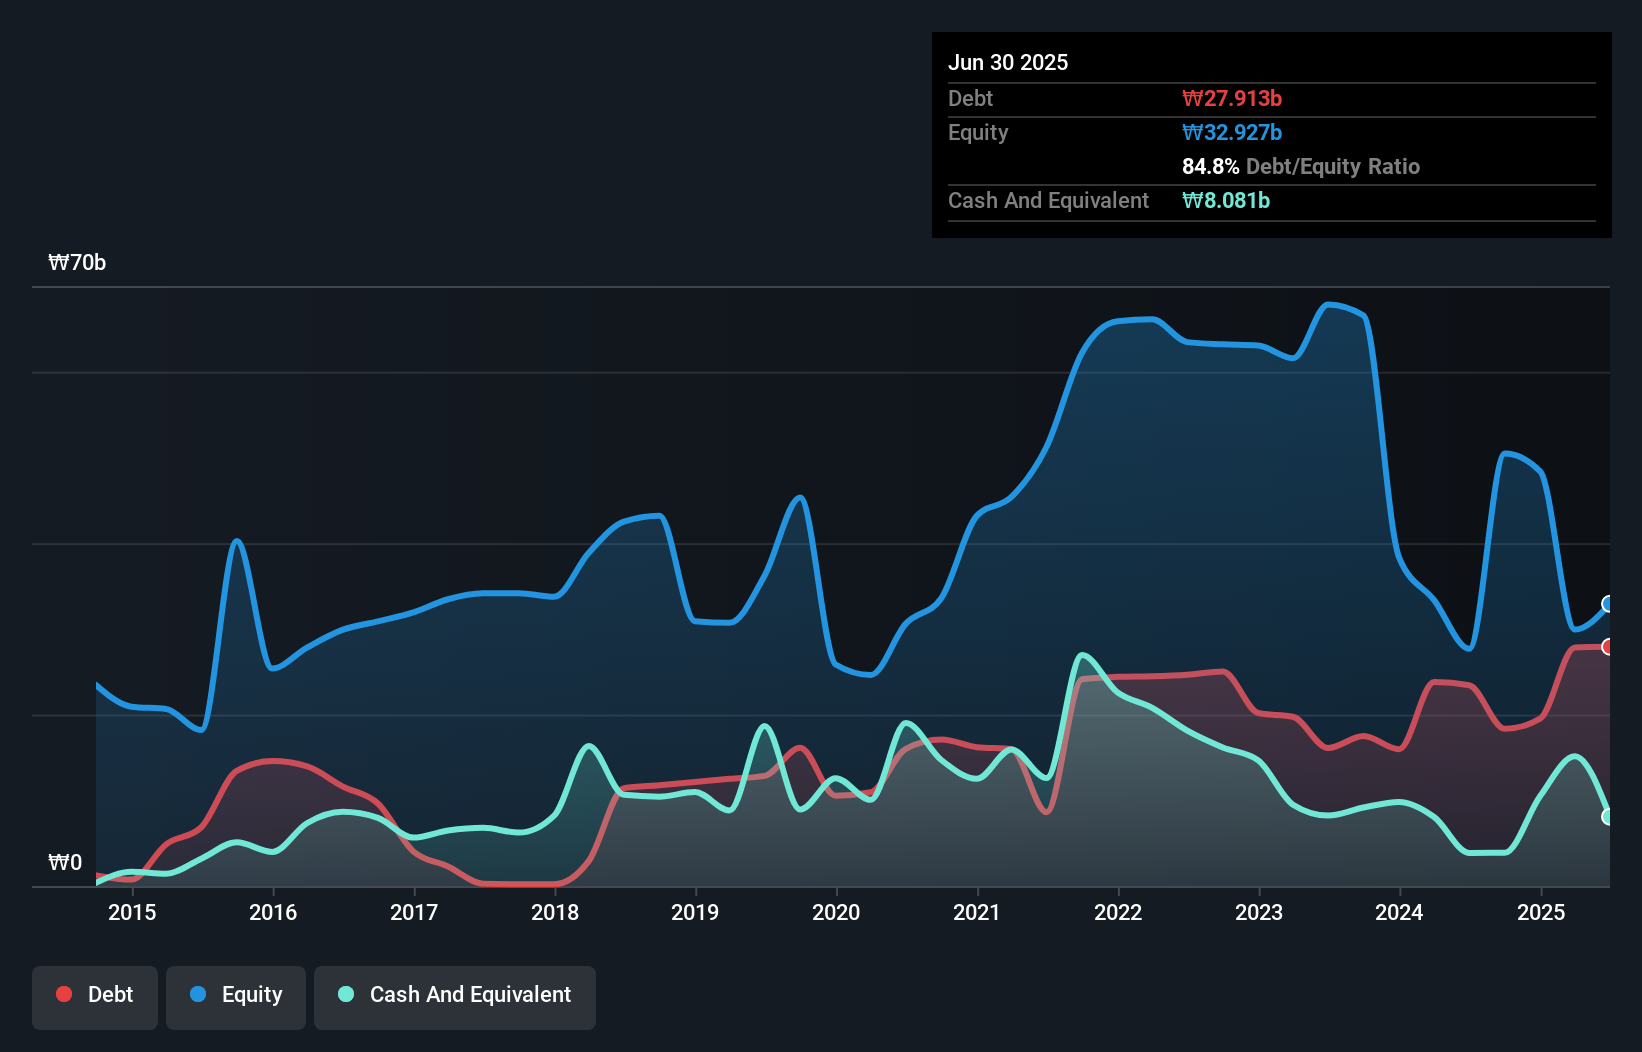The width and height of the screenshot is (1642, 1052).
Task: Click the blue Equity legend dot
Action: (198, 994)
